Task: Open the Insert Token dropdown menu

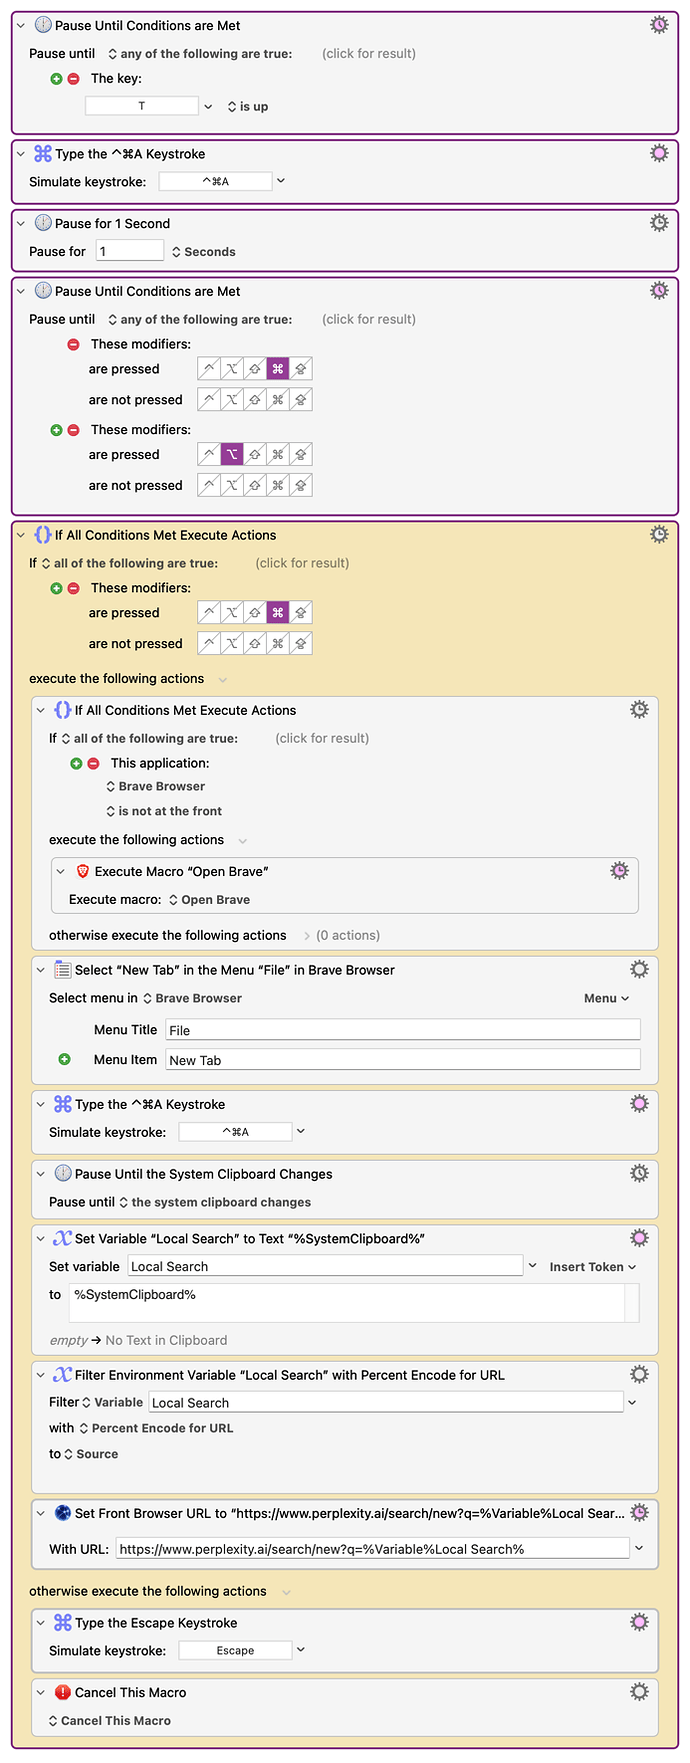Action: (x=592, y=1267)
